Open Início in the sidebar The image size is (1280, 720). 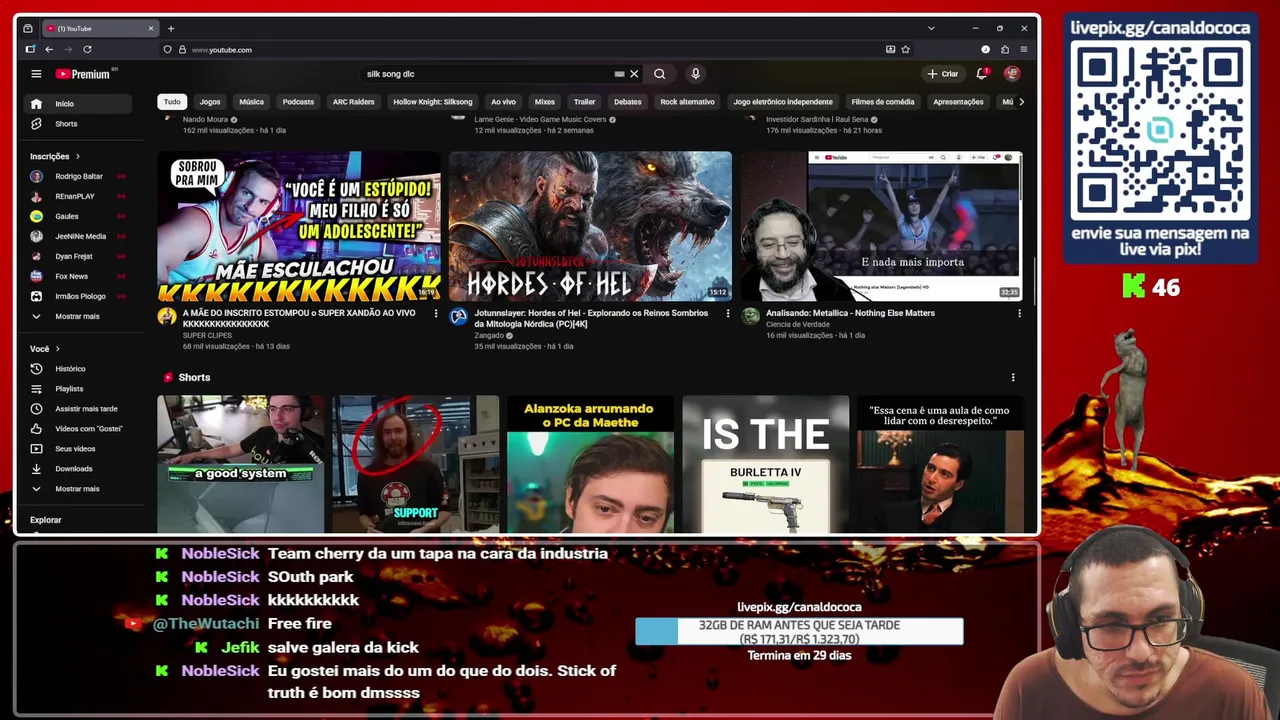[x=78, y=104]
